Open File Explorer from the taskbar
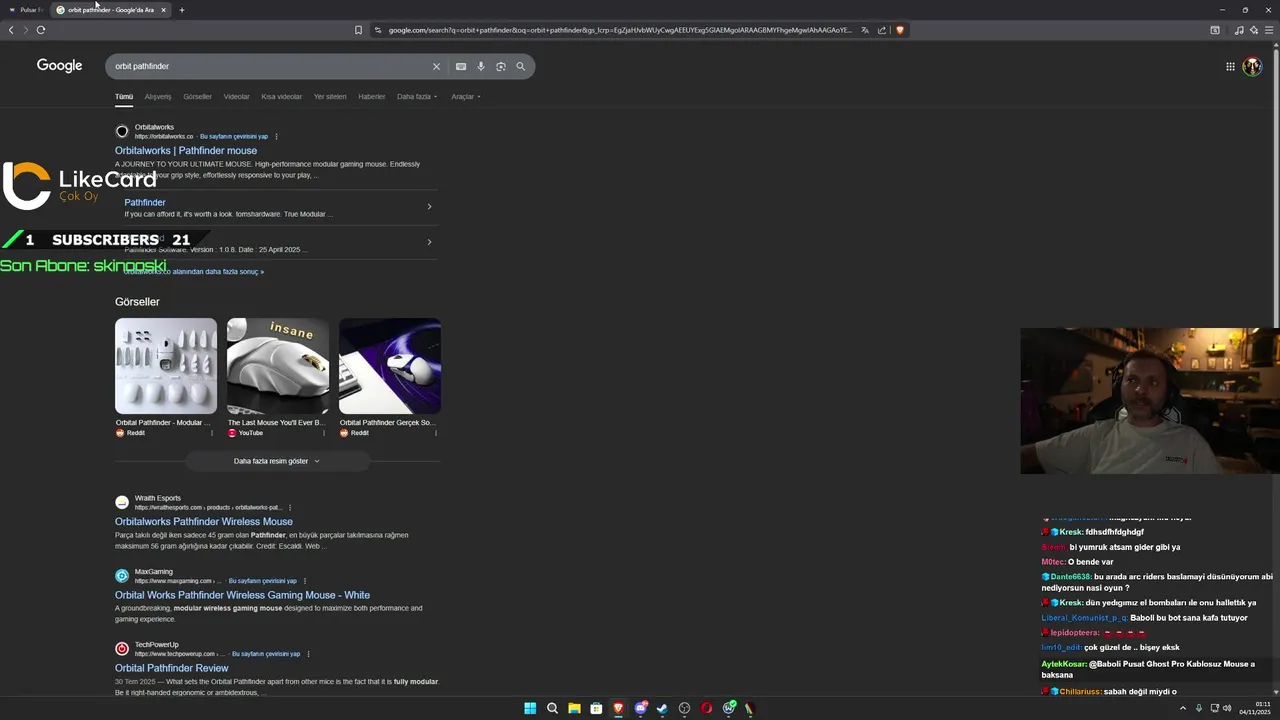This screenshot has width=1280, height=720. tap(574, 708)
